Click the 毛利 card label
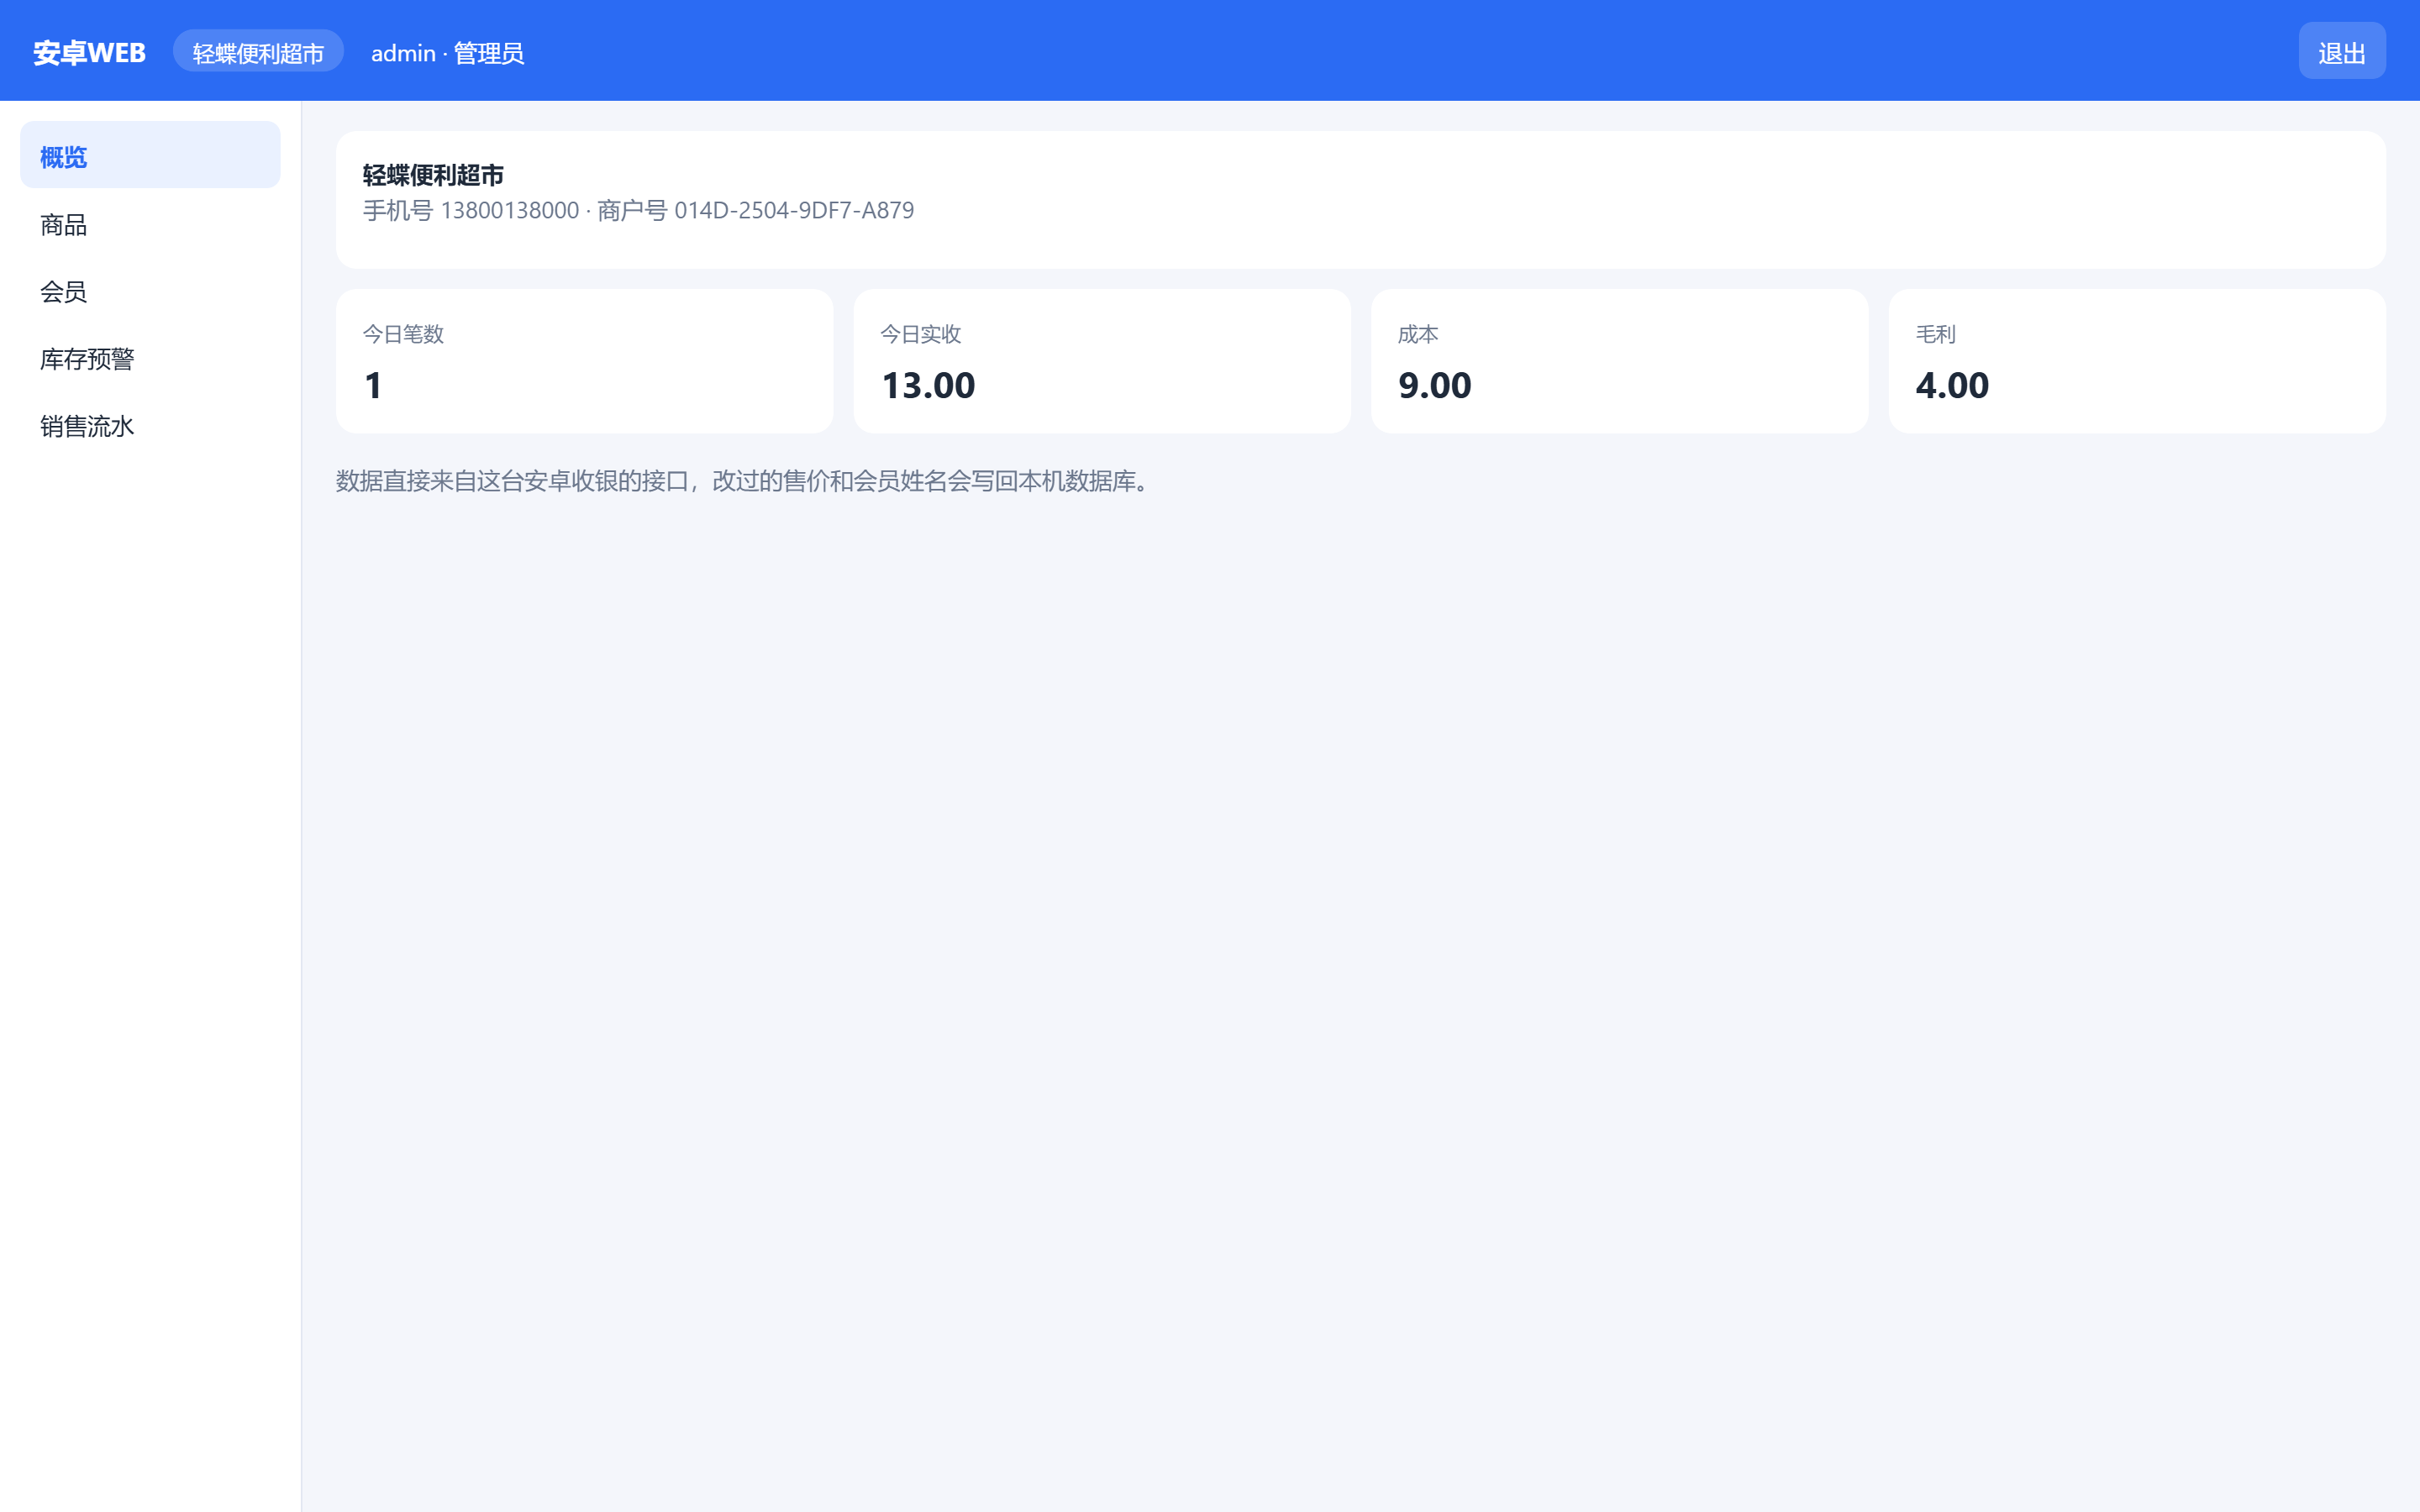 (1935, 334)
